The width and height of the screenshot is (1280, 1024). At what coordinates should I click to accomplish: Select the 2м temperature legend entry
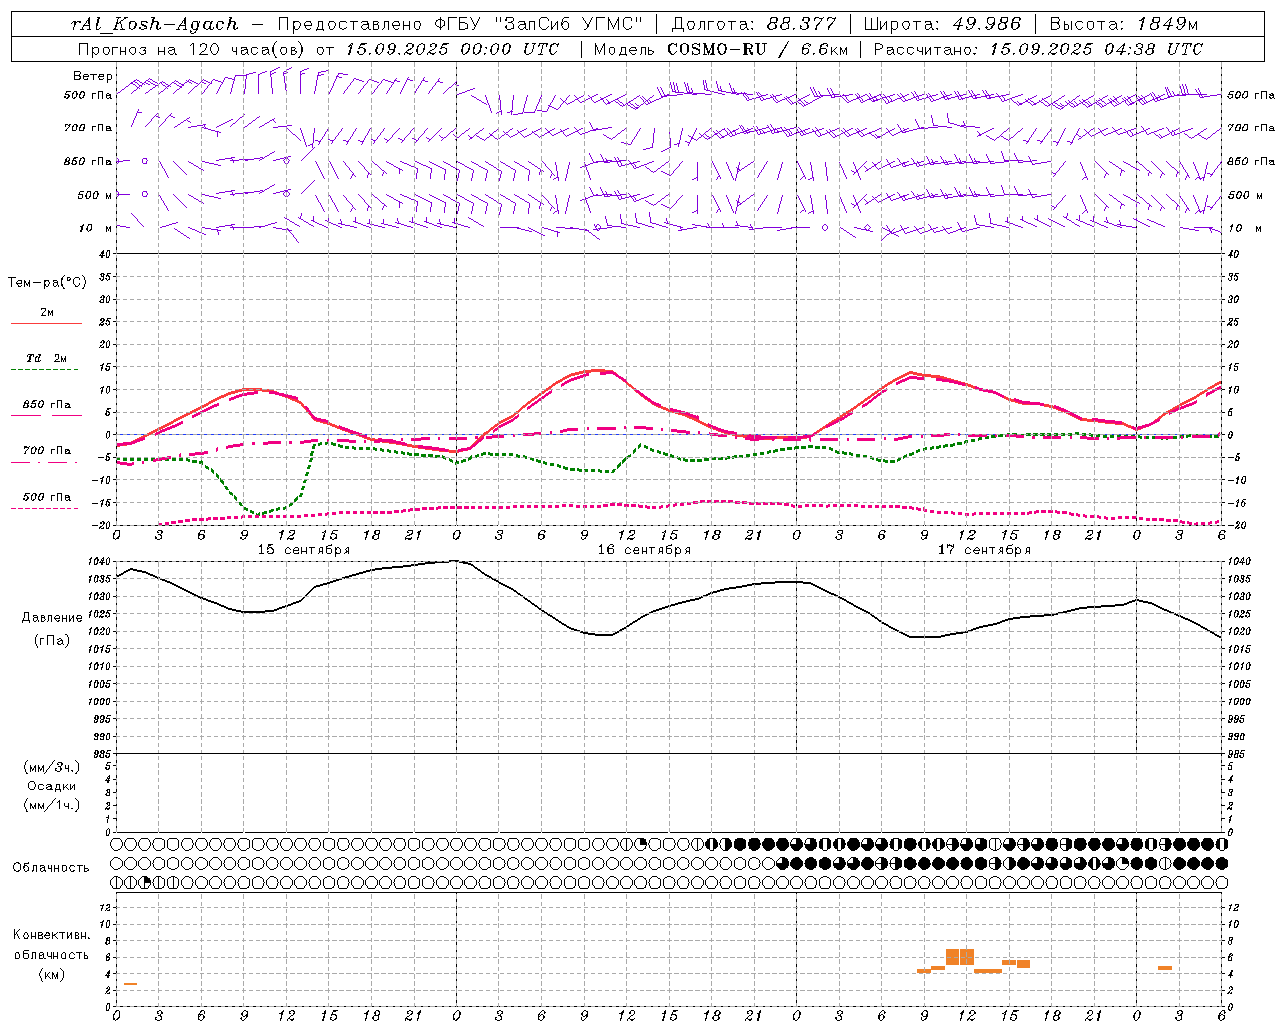47,313
